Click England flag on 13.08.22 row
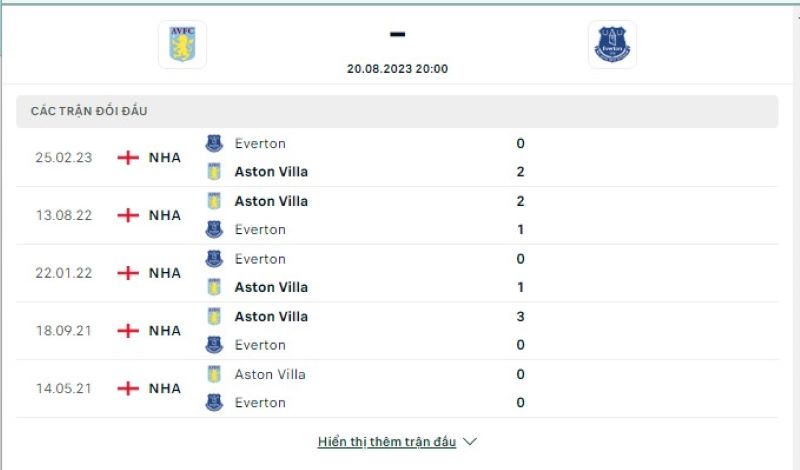 click(x=128, y=215)
